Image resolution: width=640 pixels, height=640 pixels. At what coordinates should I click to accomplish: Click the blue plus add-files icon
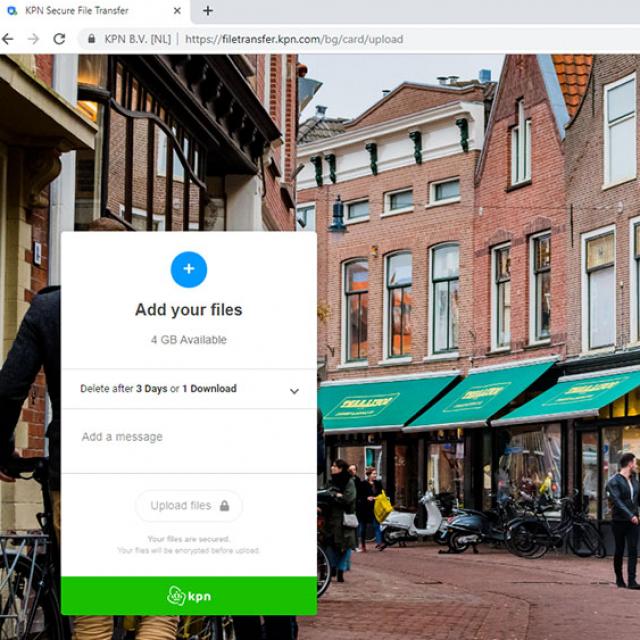[x=188, y=269]
